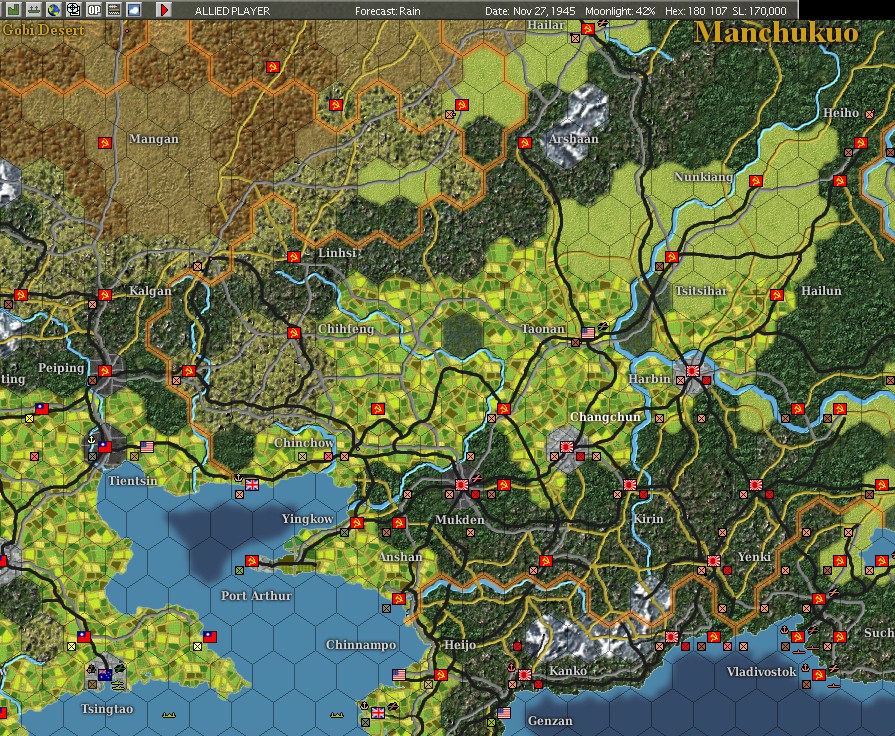Select the US flag unit near Chinnampo
The height and width of the screenshot is (736, 895).
pos(399,675)
